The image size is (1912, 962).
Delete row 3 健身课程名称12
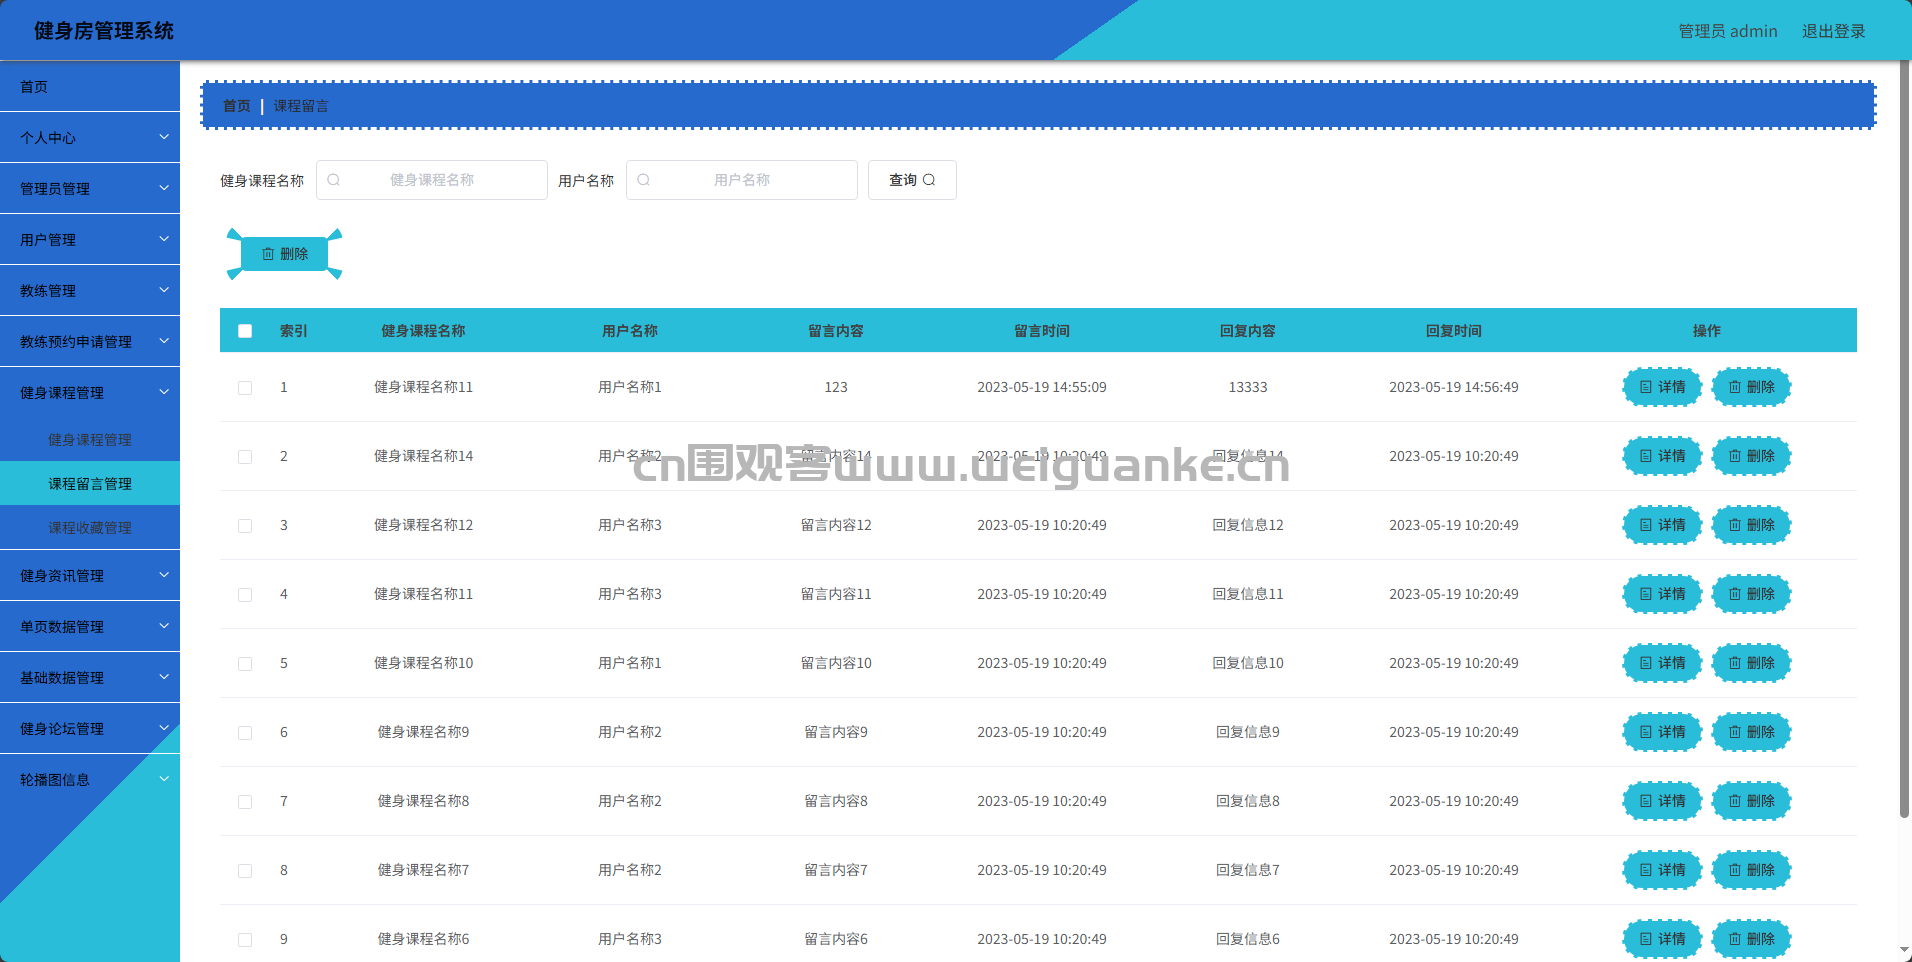pyautogui.click(x=1751, y=525)
